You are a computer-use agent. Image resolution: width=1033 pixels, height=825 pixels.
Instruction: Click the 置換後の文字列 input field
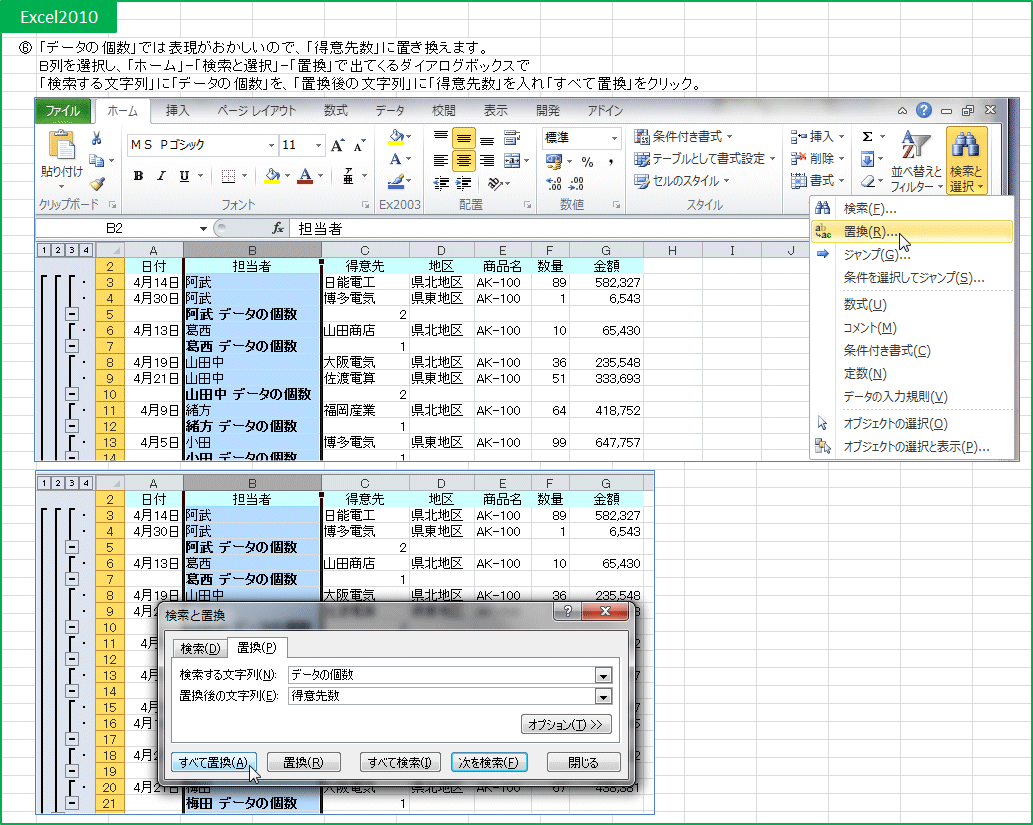pos(440,696)
